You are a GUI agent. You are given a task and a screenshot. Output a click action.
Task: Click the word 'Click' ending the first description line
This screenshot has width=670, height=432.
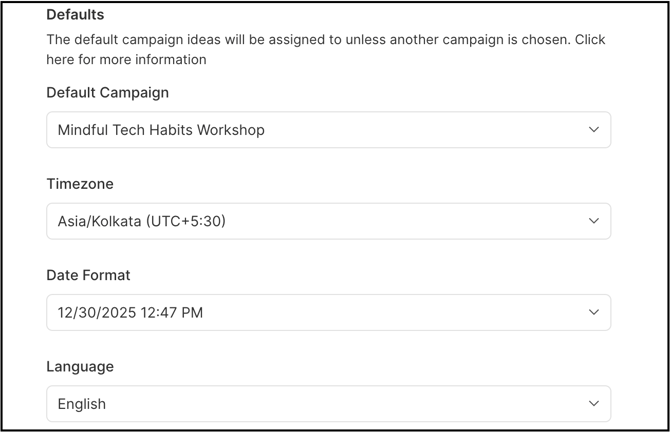pyautogui.click(x=590, y=40)
